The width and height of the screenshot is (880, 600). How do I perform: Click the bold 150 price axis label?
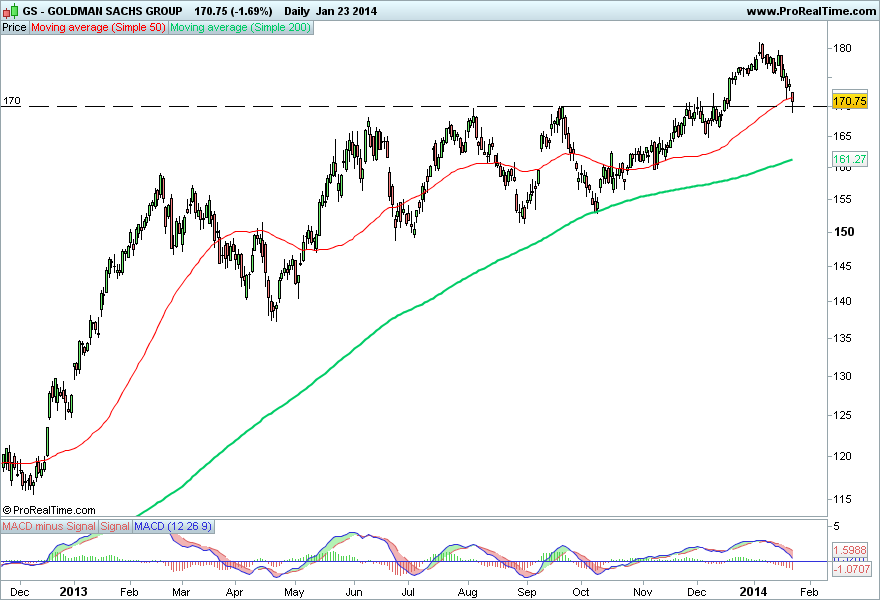pos(844,232)
